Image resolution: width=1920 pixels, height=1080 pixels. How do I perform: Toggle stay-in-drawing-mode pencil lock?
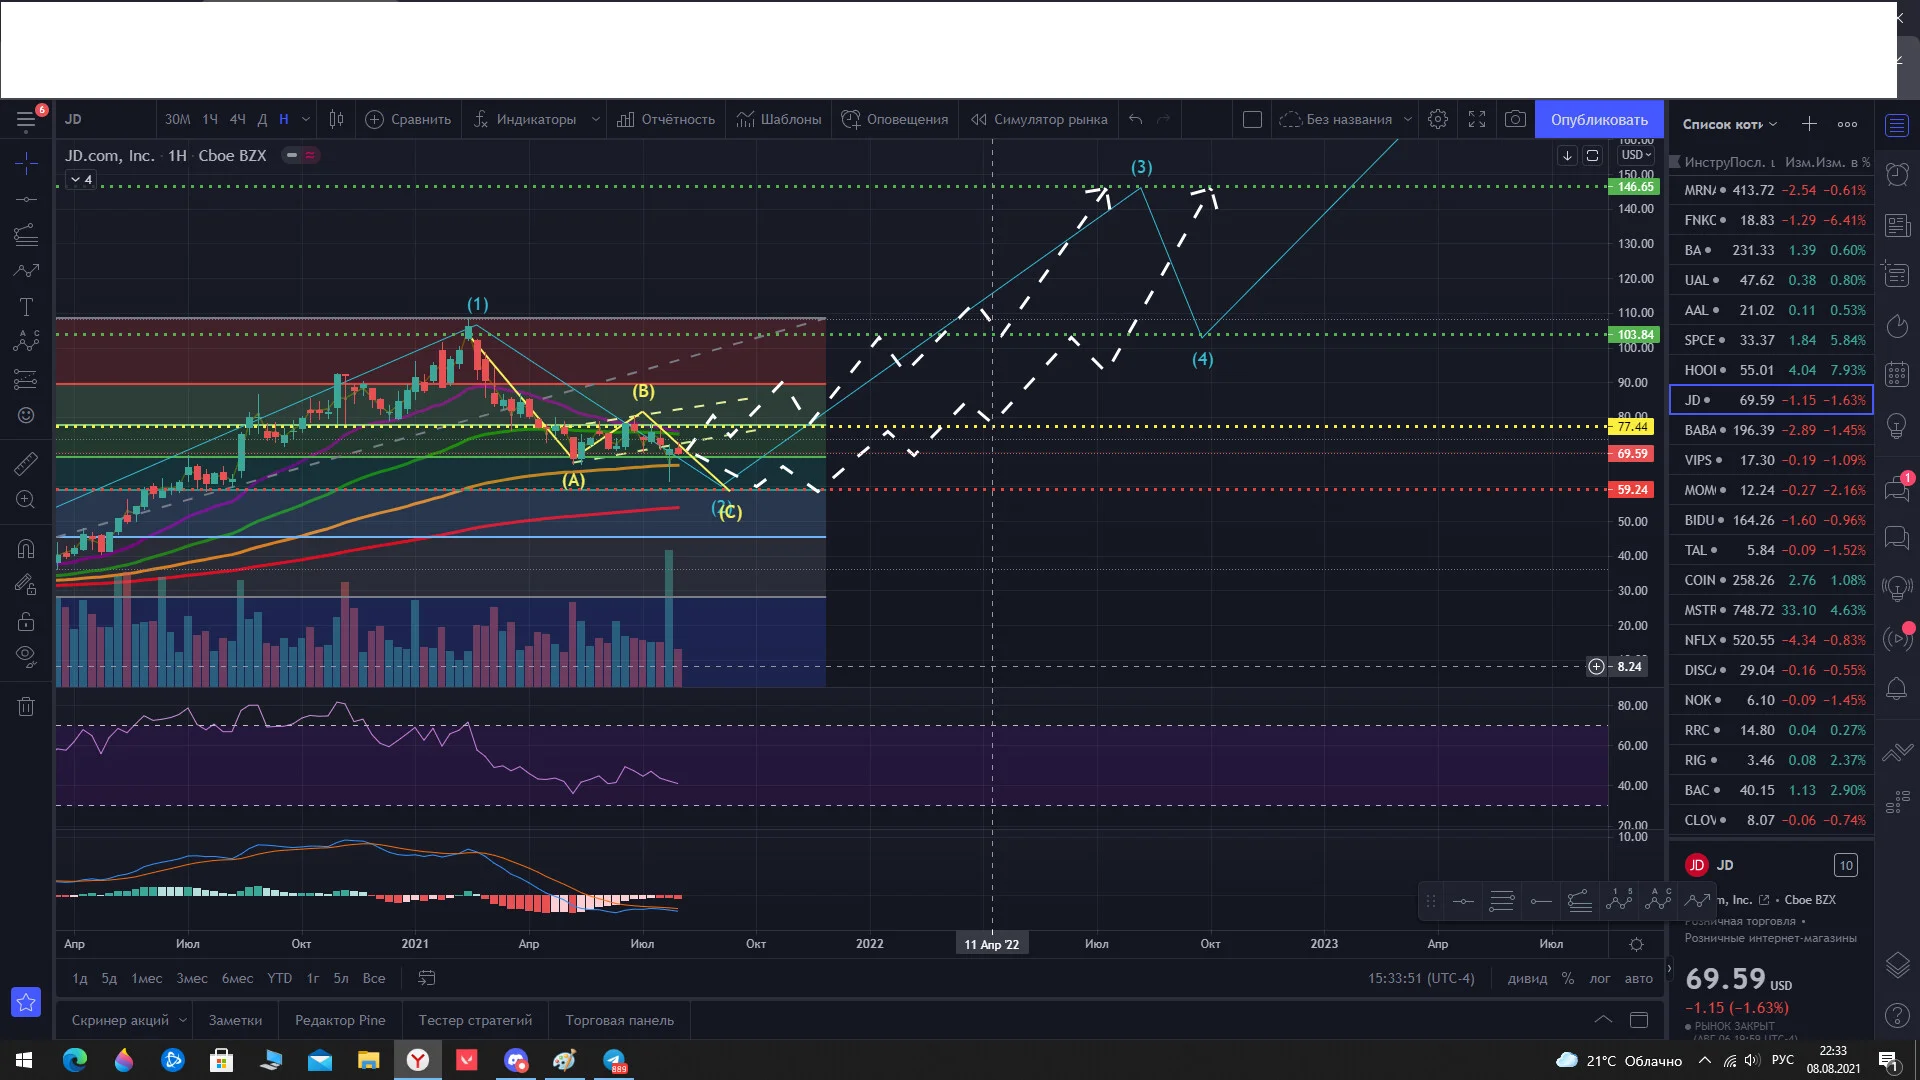(26, 585)
